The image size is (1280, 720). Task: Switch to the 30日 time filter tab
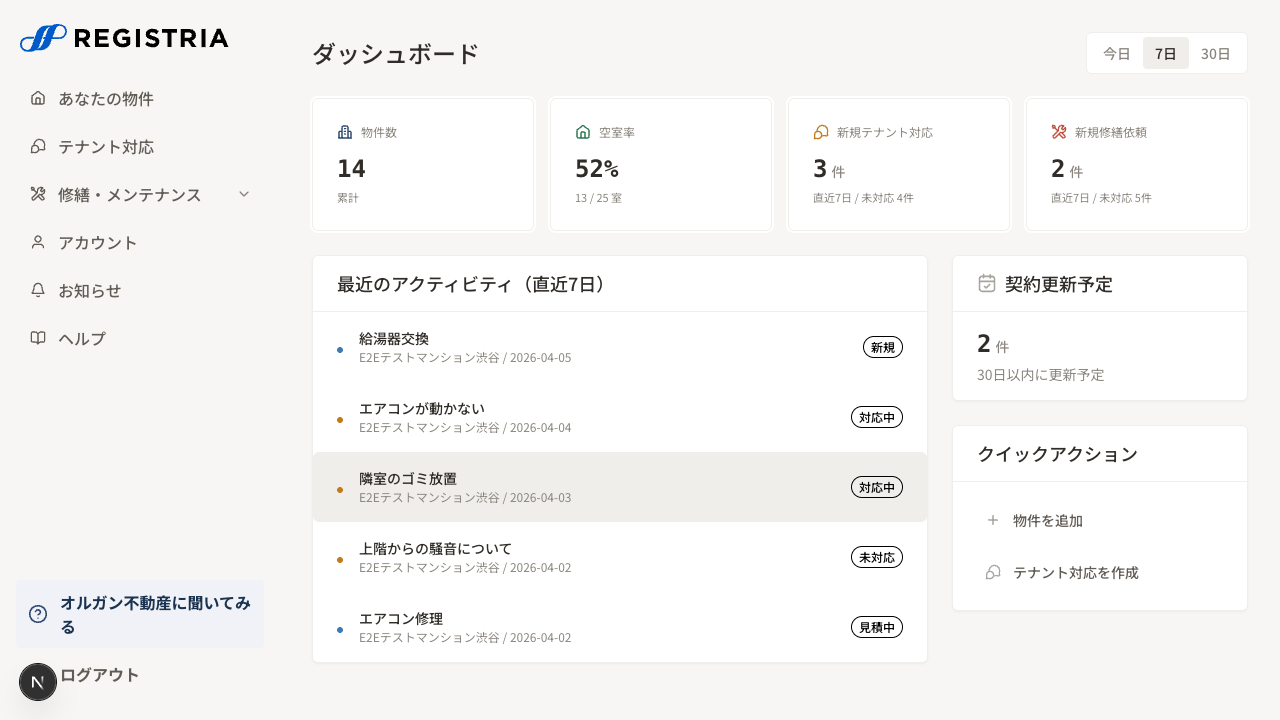(x=1216, y=53)
